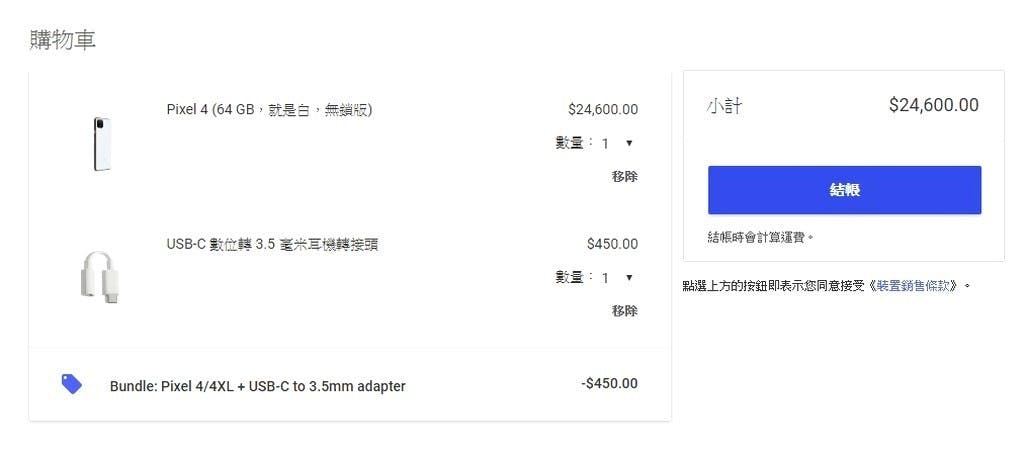The height and width of the screenshot is (460, 1024).
Task: Click the 小計 subtotal amount
Action: tap(933, 105)
